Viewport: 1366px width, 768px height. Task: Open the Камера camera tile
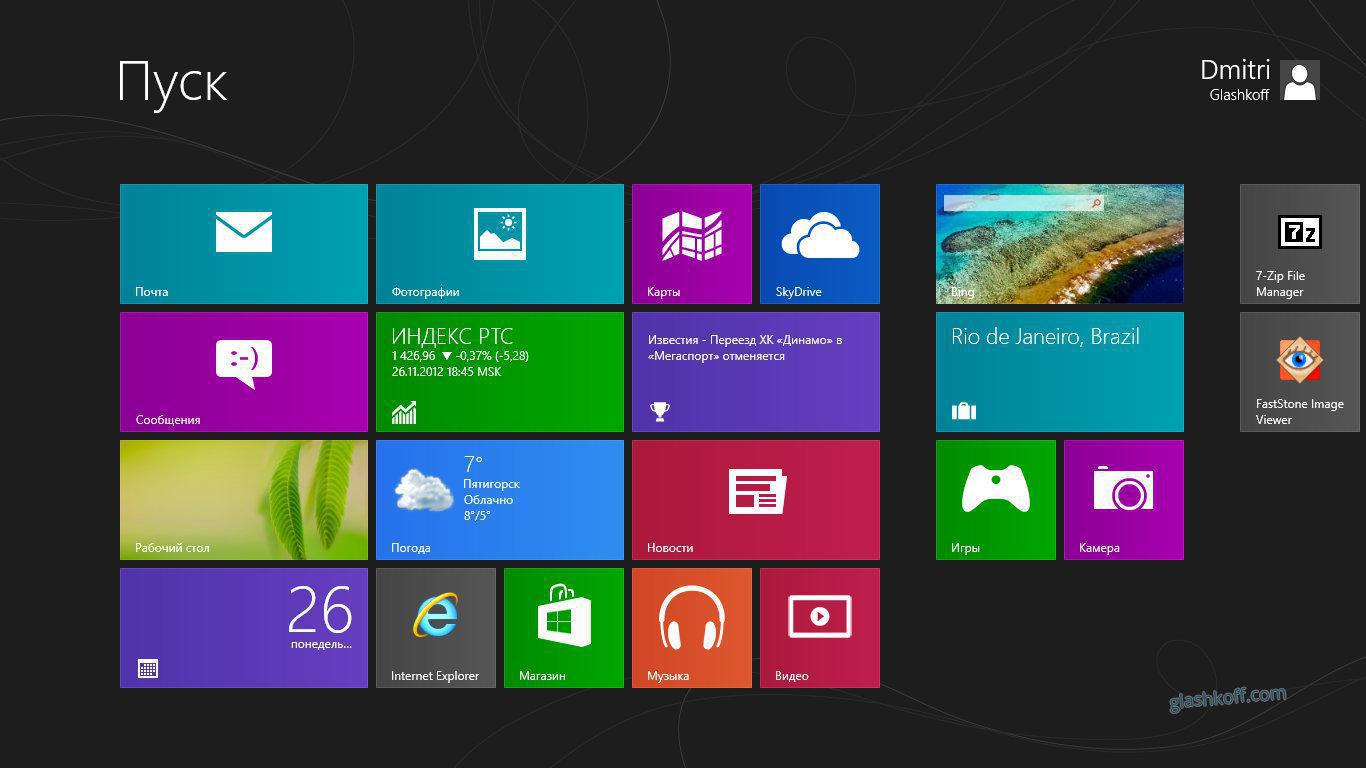pyautogui.click(x=1124, y=500)
